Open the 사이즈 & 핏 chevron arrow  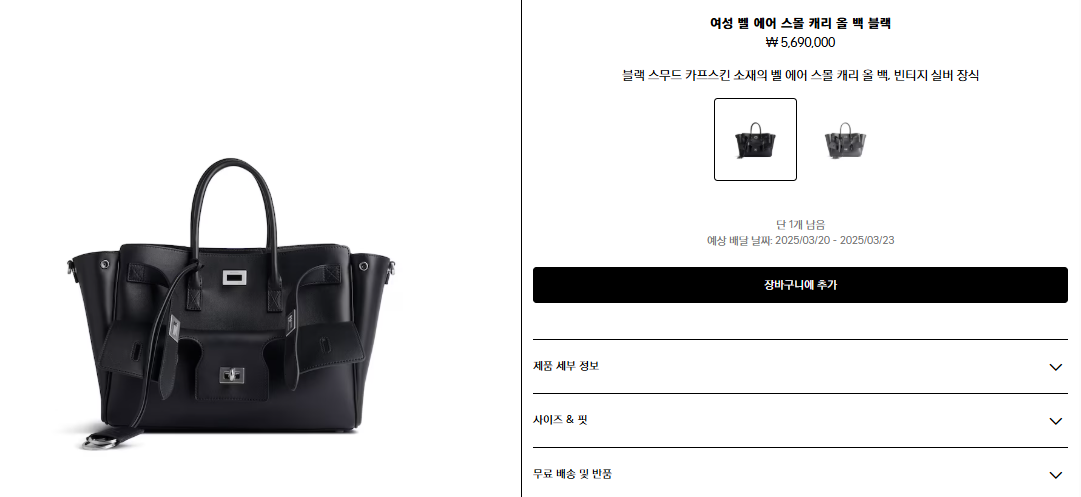[x=1055, y=420]
